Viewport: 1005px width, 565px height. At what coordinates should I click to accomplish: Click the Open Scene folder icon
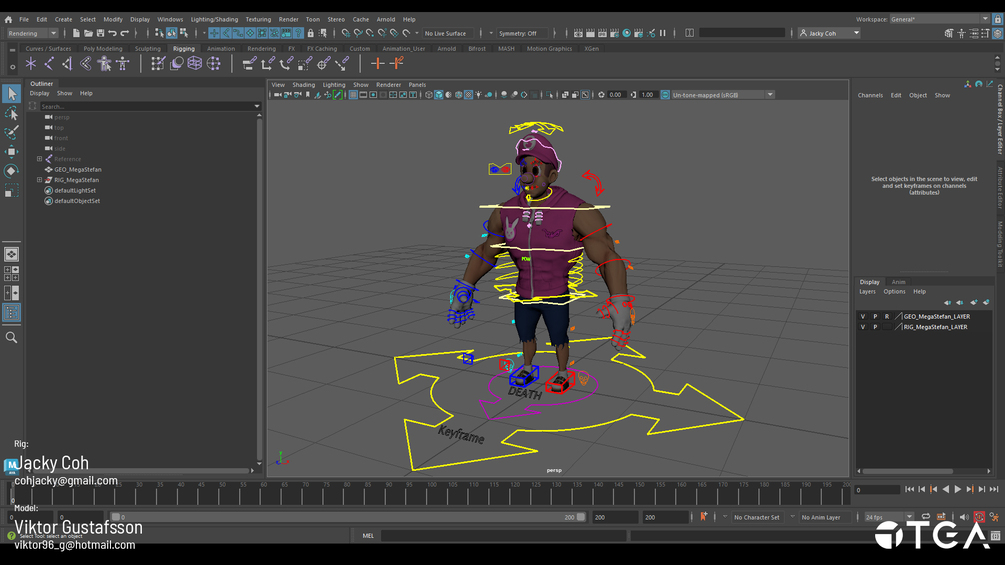(x=88, y=33)
